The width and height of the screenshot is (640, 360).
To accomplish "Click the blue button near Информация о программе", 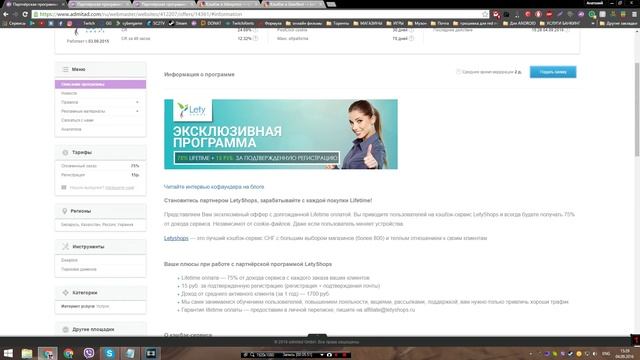I will coord(553,72).
